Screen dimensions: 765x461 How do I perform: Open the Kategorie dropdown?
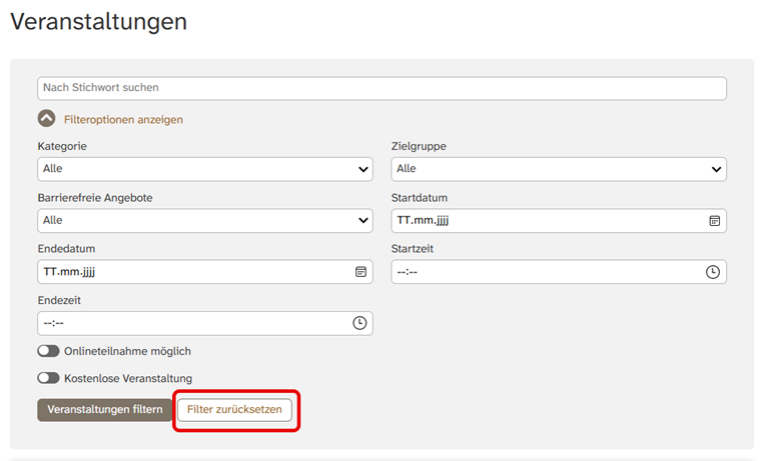tap(205, 169)
